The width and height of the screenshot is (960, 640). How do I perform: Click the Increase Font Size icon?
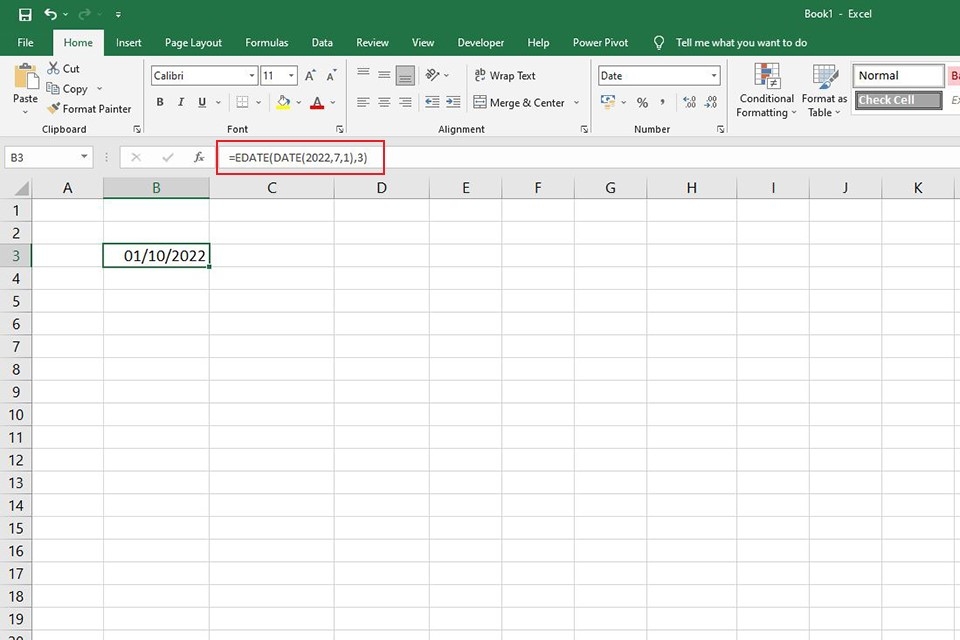point(310,76)
